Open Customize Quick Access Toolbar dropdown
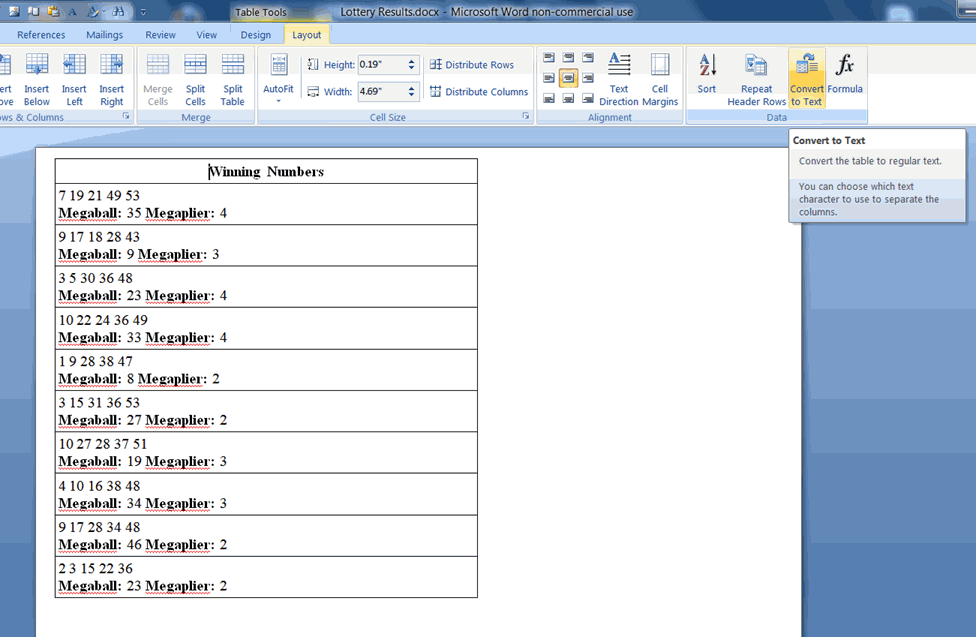Screen dimensions: 976x637 click(x=143, y=12)
